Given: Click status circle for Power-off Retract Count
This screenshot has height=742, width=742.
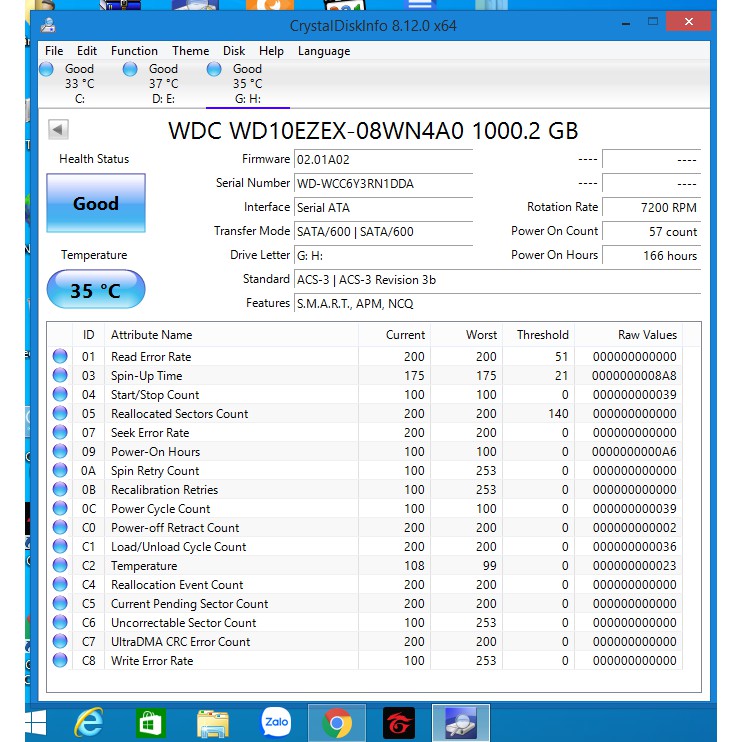Looking at the screenshot, I should pyautogui.click(x=60, y=527).
